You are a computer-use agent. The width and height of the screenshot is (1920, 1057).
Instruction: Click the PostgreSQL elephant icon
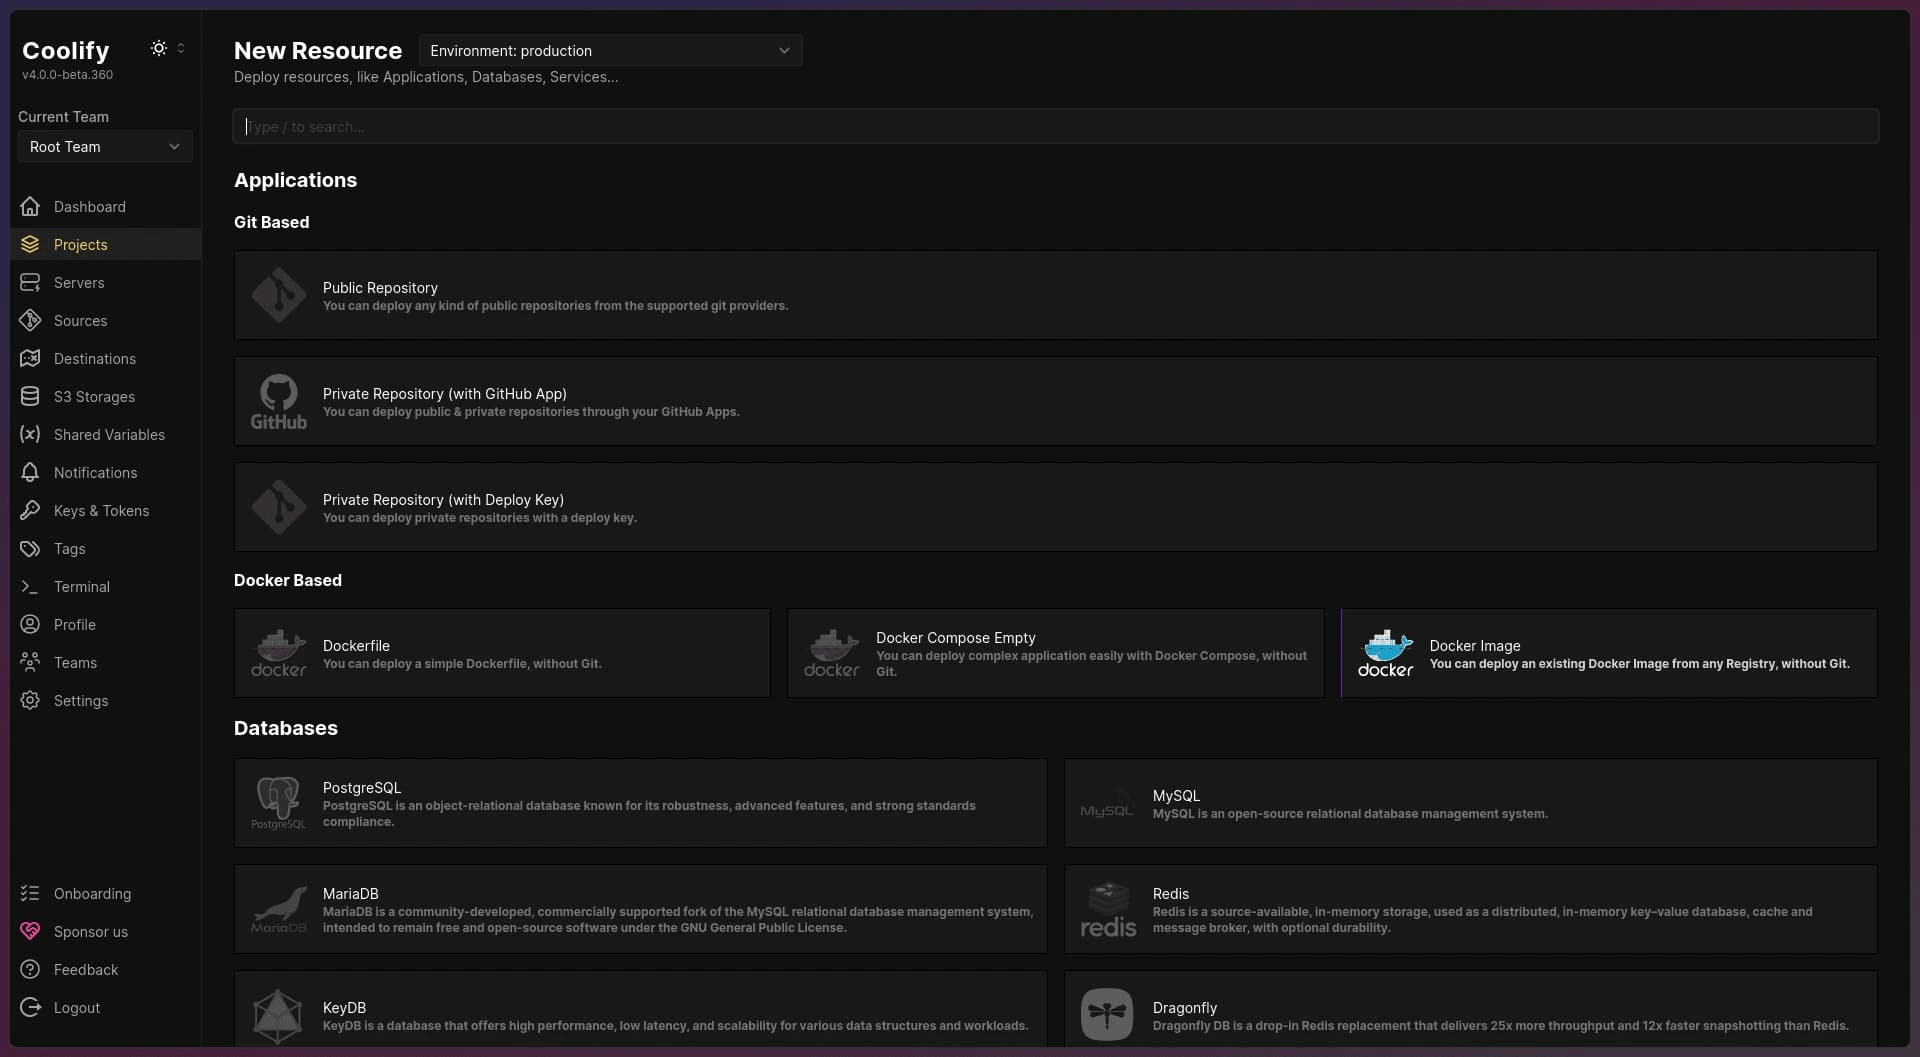(x=278, y=803)
